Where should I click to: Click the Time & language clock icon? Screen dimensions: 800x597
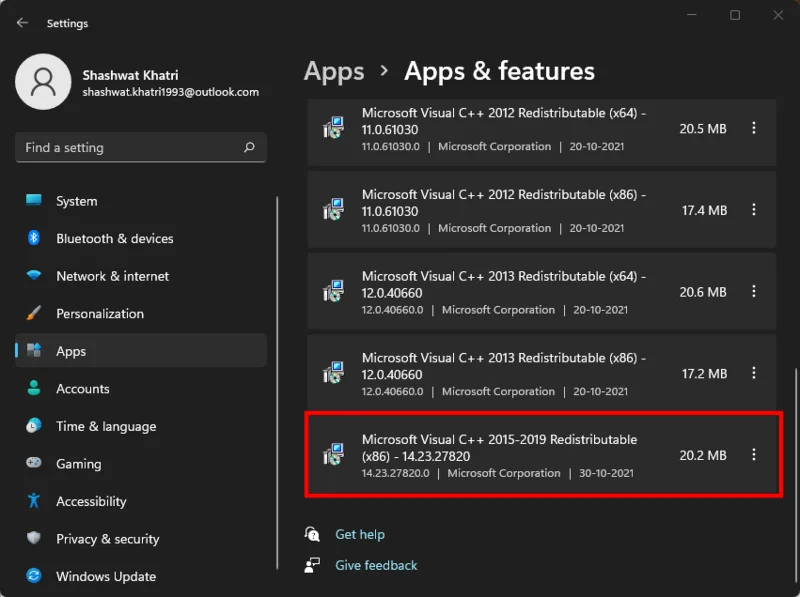pos(34,426)
